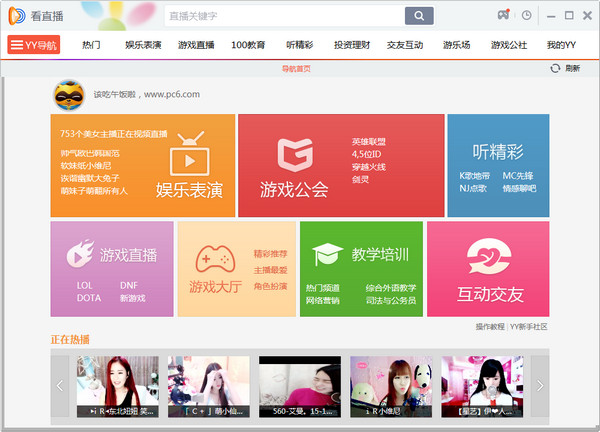Open the 操作教程 link
The height and width of the screenshot is (432, 600).
point(490,327)
